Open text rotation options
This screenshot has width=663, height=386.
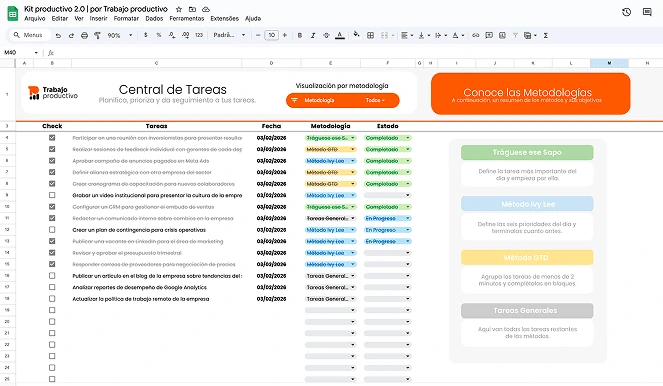tap(458, 36)
